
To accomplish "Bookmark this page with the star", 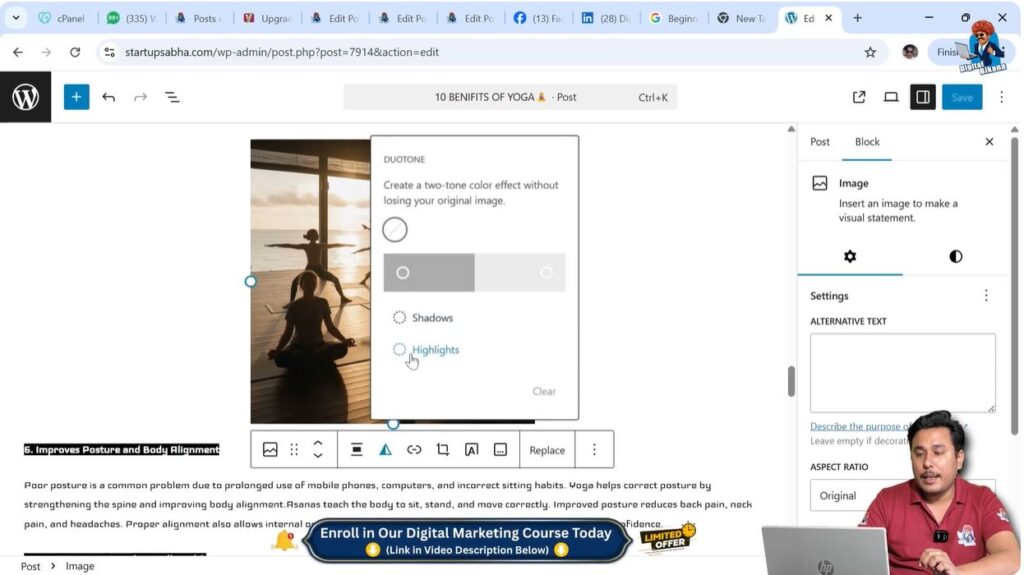I will point(870,52).
